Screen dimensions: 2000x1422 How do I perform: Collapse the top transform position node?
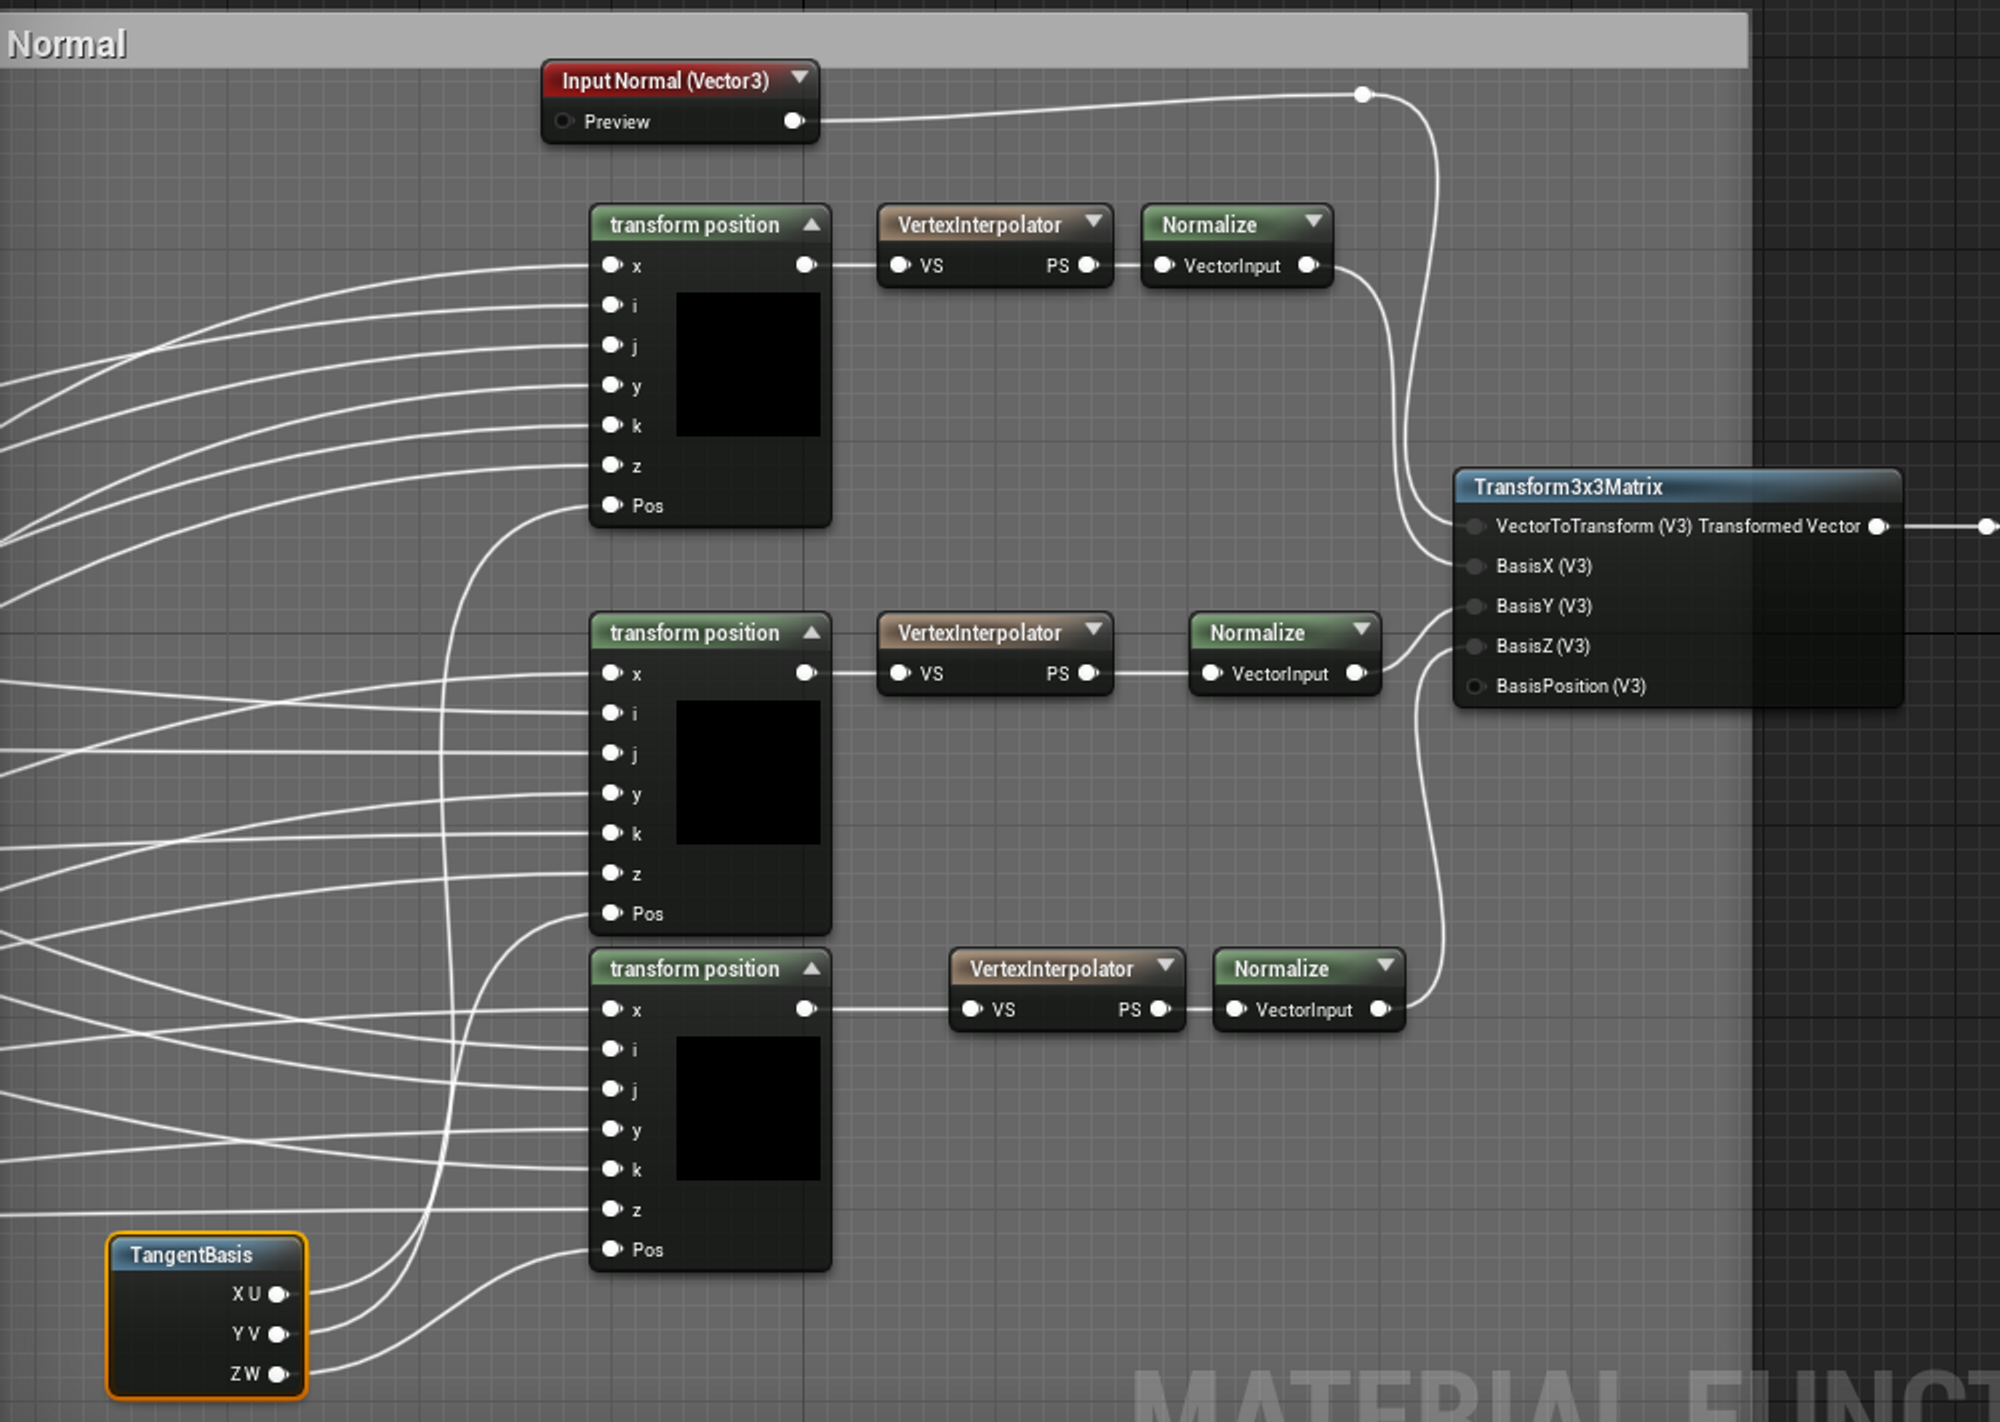click(812, 225)
